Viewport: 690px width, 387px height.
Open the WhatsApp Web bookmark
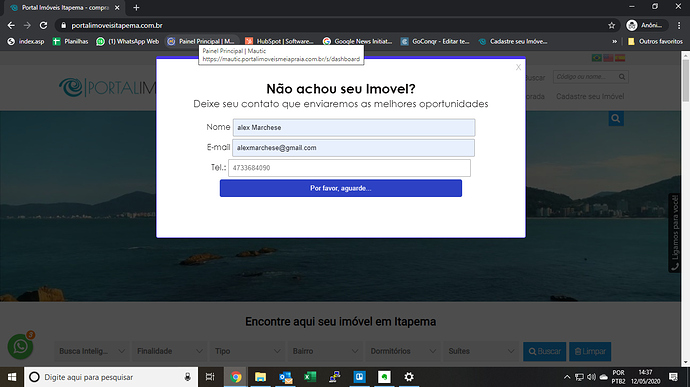[128, 41]
